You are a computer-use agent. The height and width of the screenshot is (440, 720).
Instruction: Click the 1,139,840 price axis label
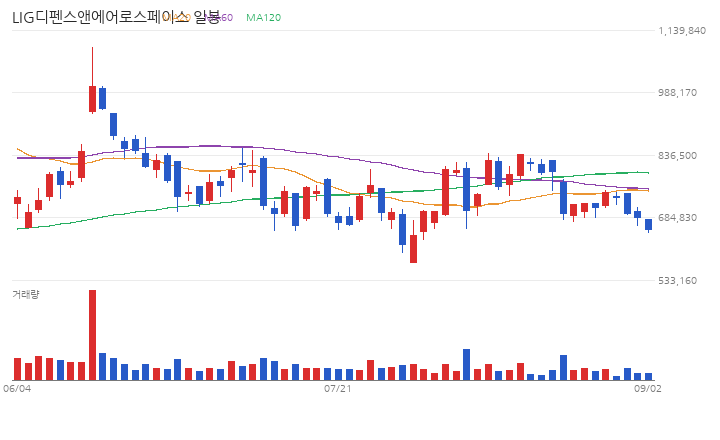click(682, 31)
